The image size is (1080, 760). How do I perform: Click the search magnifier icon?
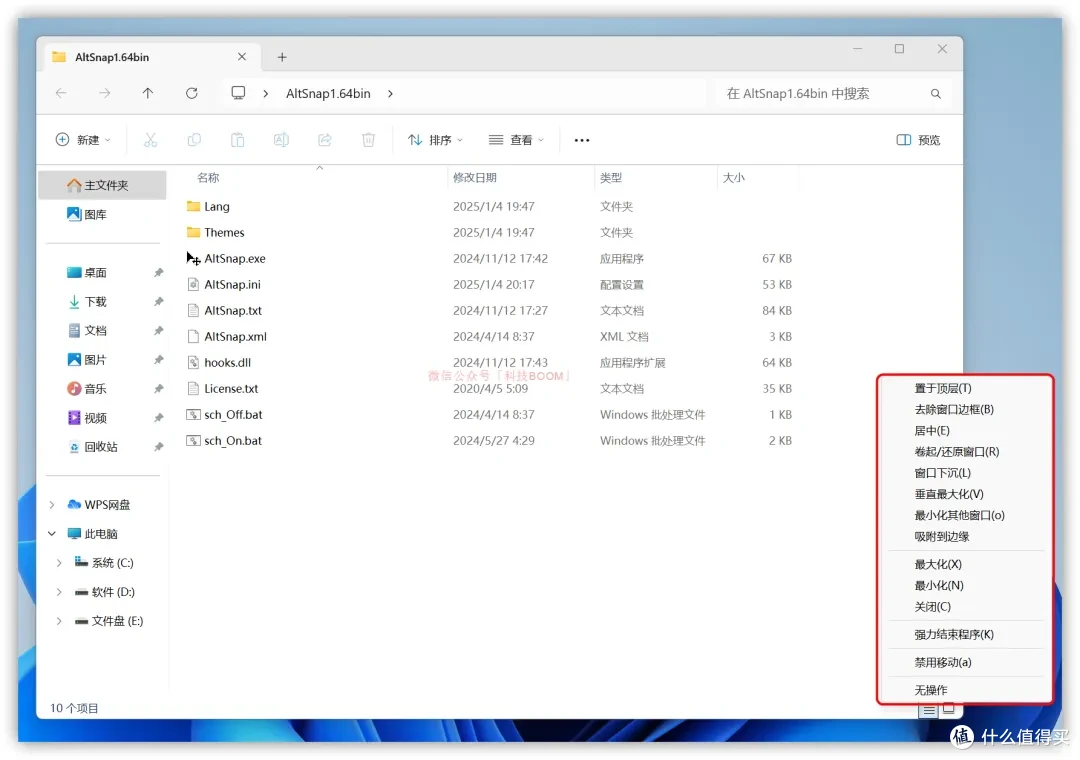click(935, 94)
